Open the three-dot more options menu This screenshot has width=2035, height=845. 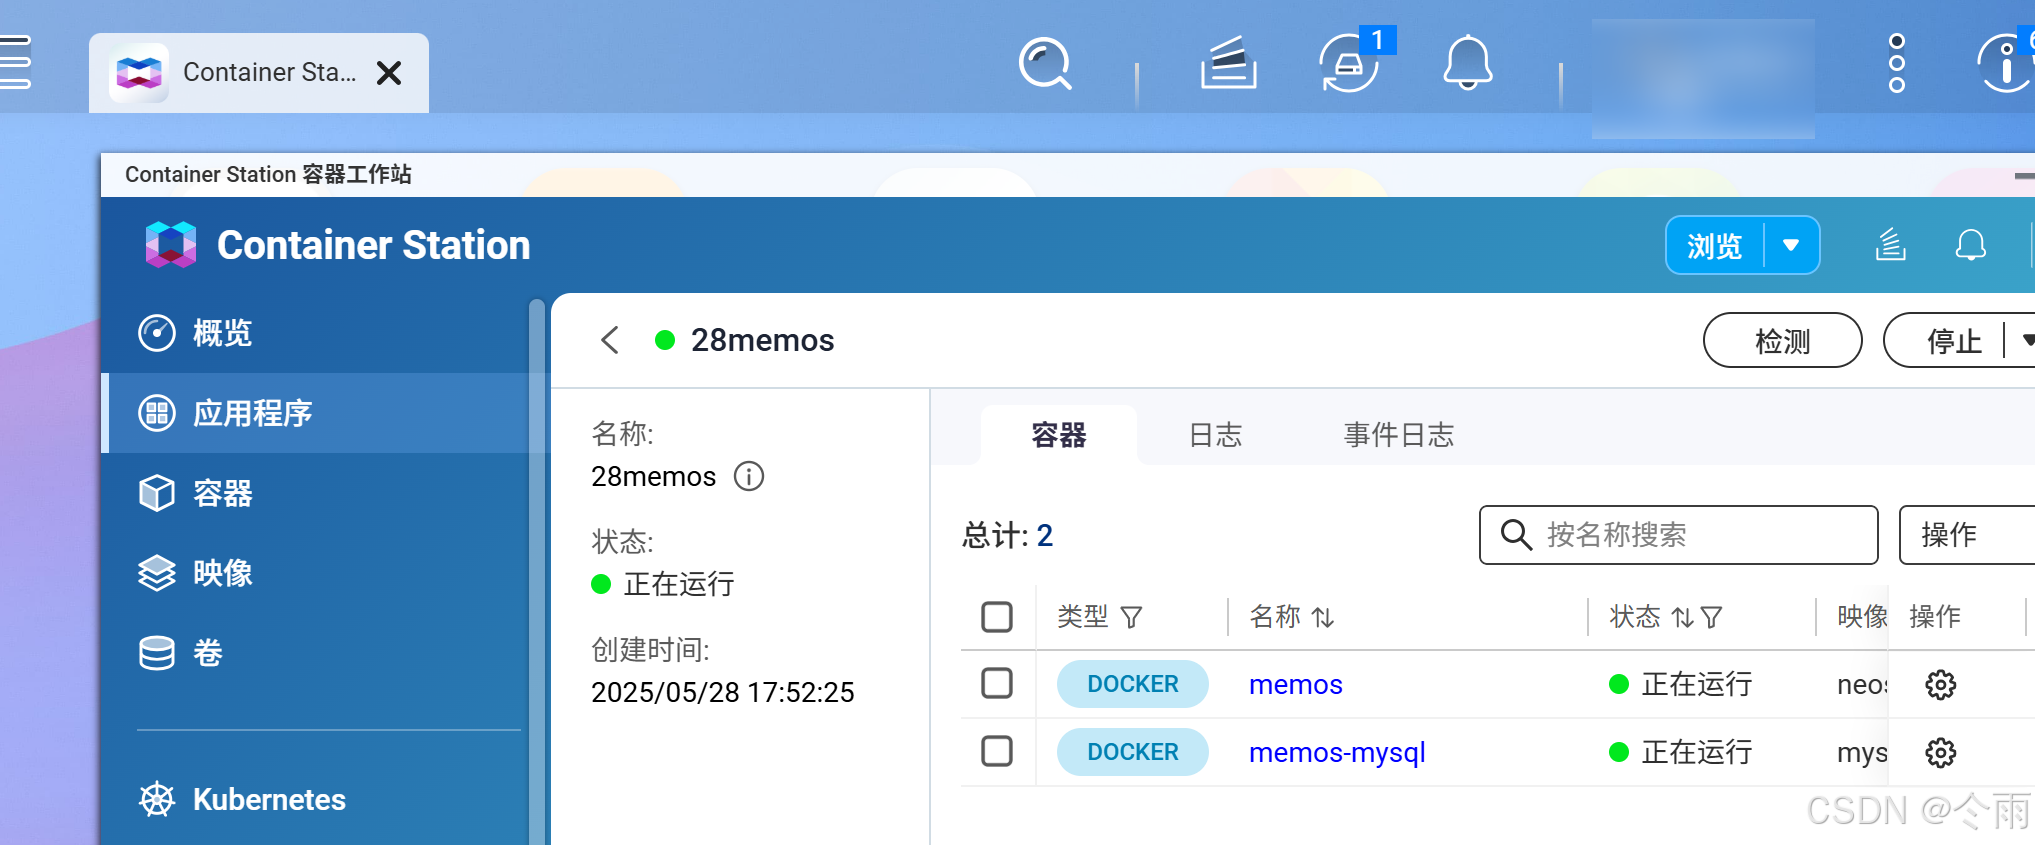click(1897, 63)
